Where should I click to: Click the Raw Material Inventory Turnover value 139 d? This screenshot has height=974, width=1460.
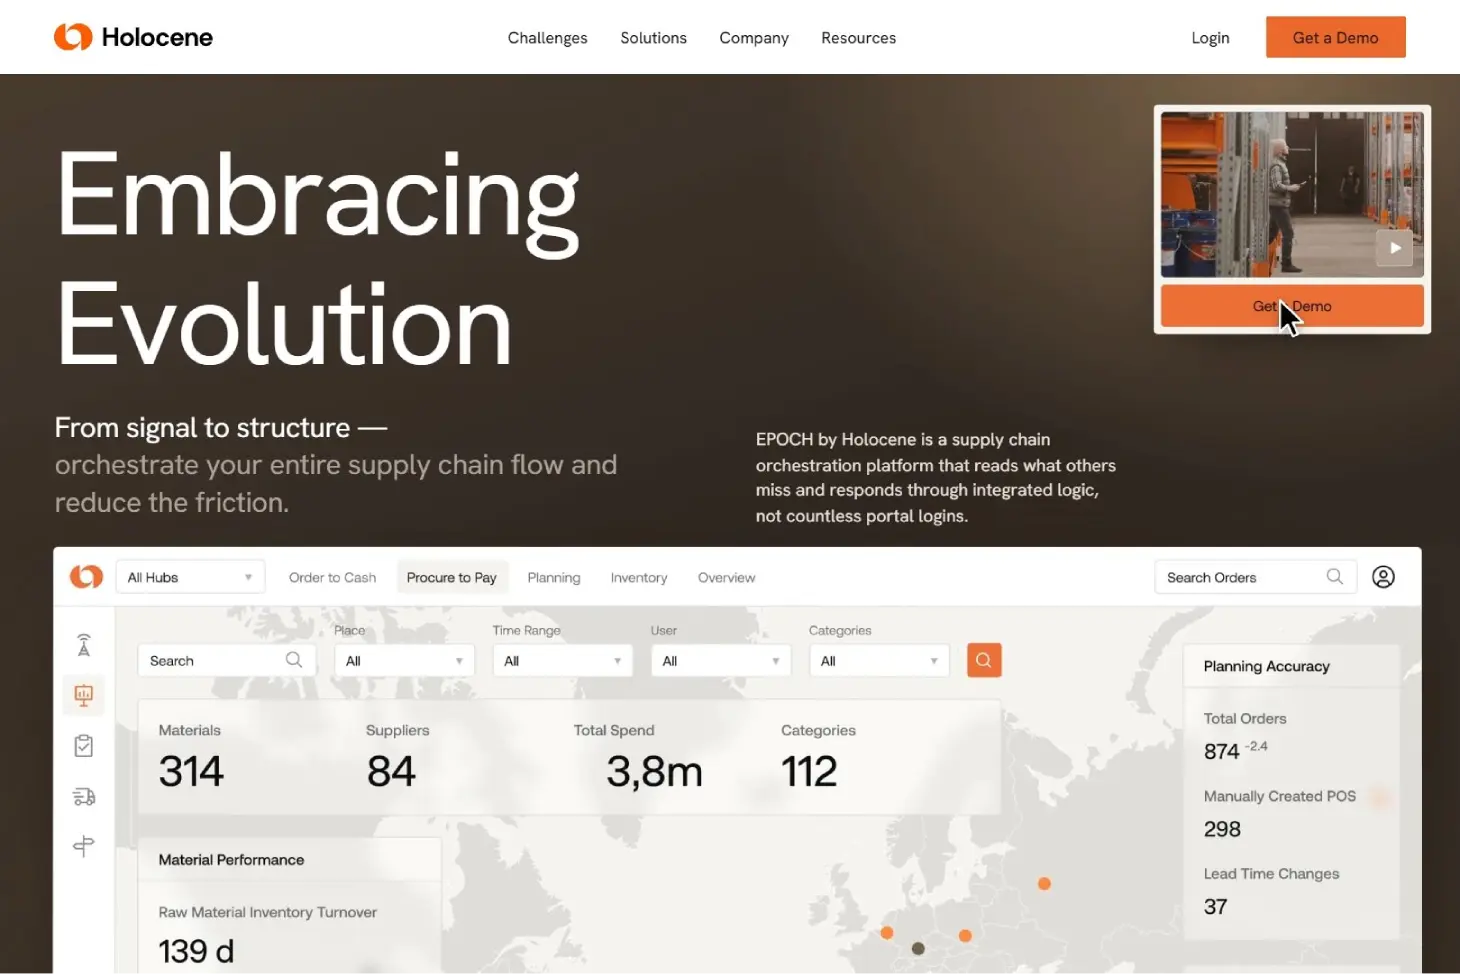pos(196,951)
